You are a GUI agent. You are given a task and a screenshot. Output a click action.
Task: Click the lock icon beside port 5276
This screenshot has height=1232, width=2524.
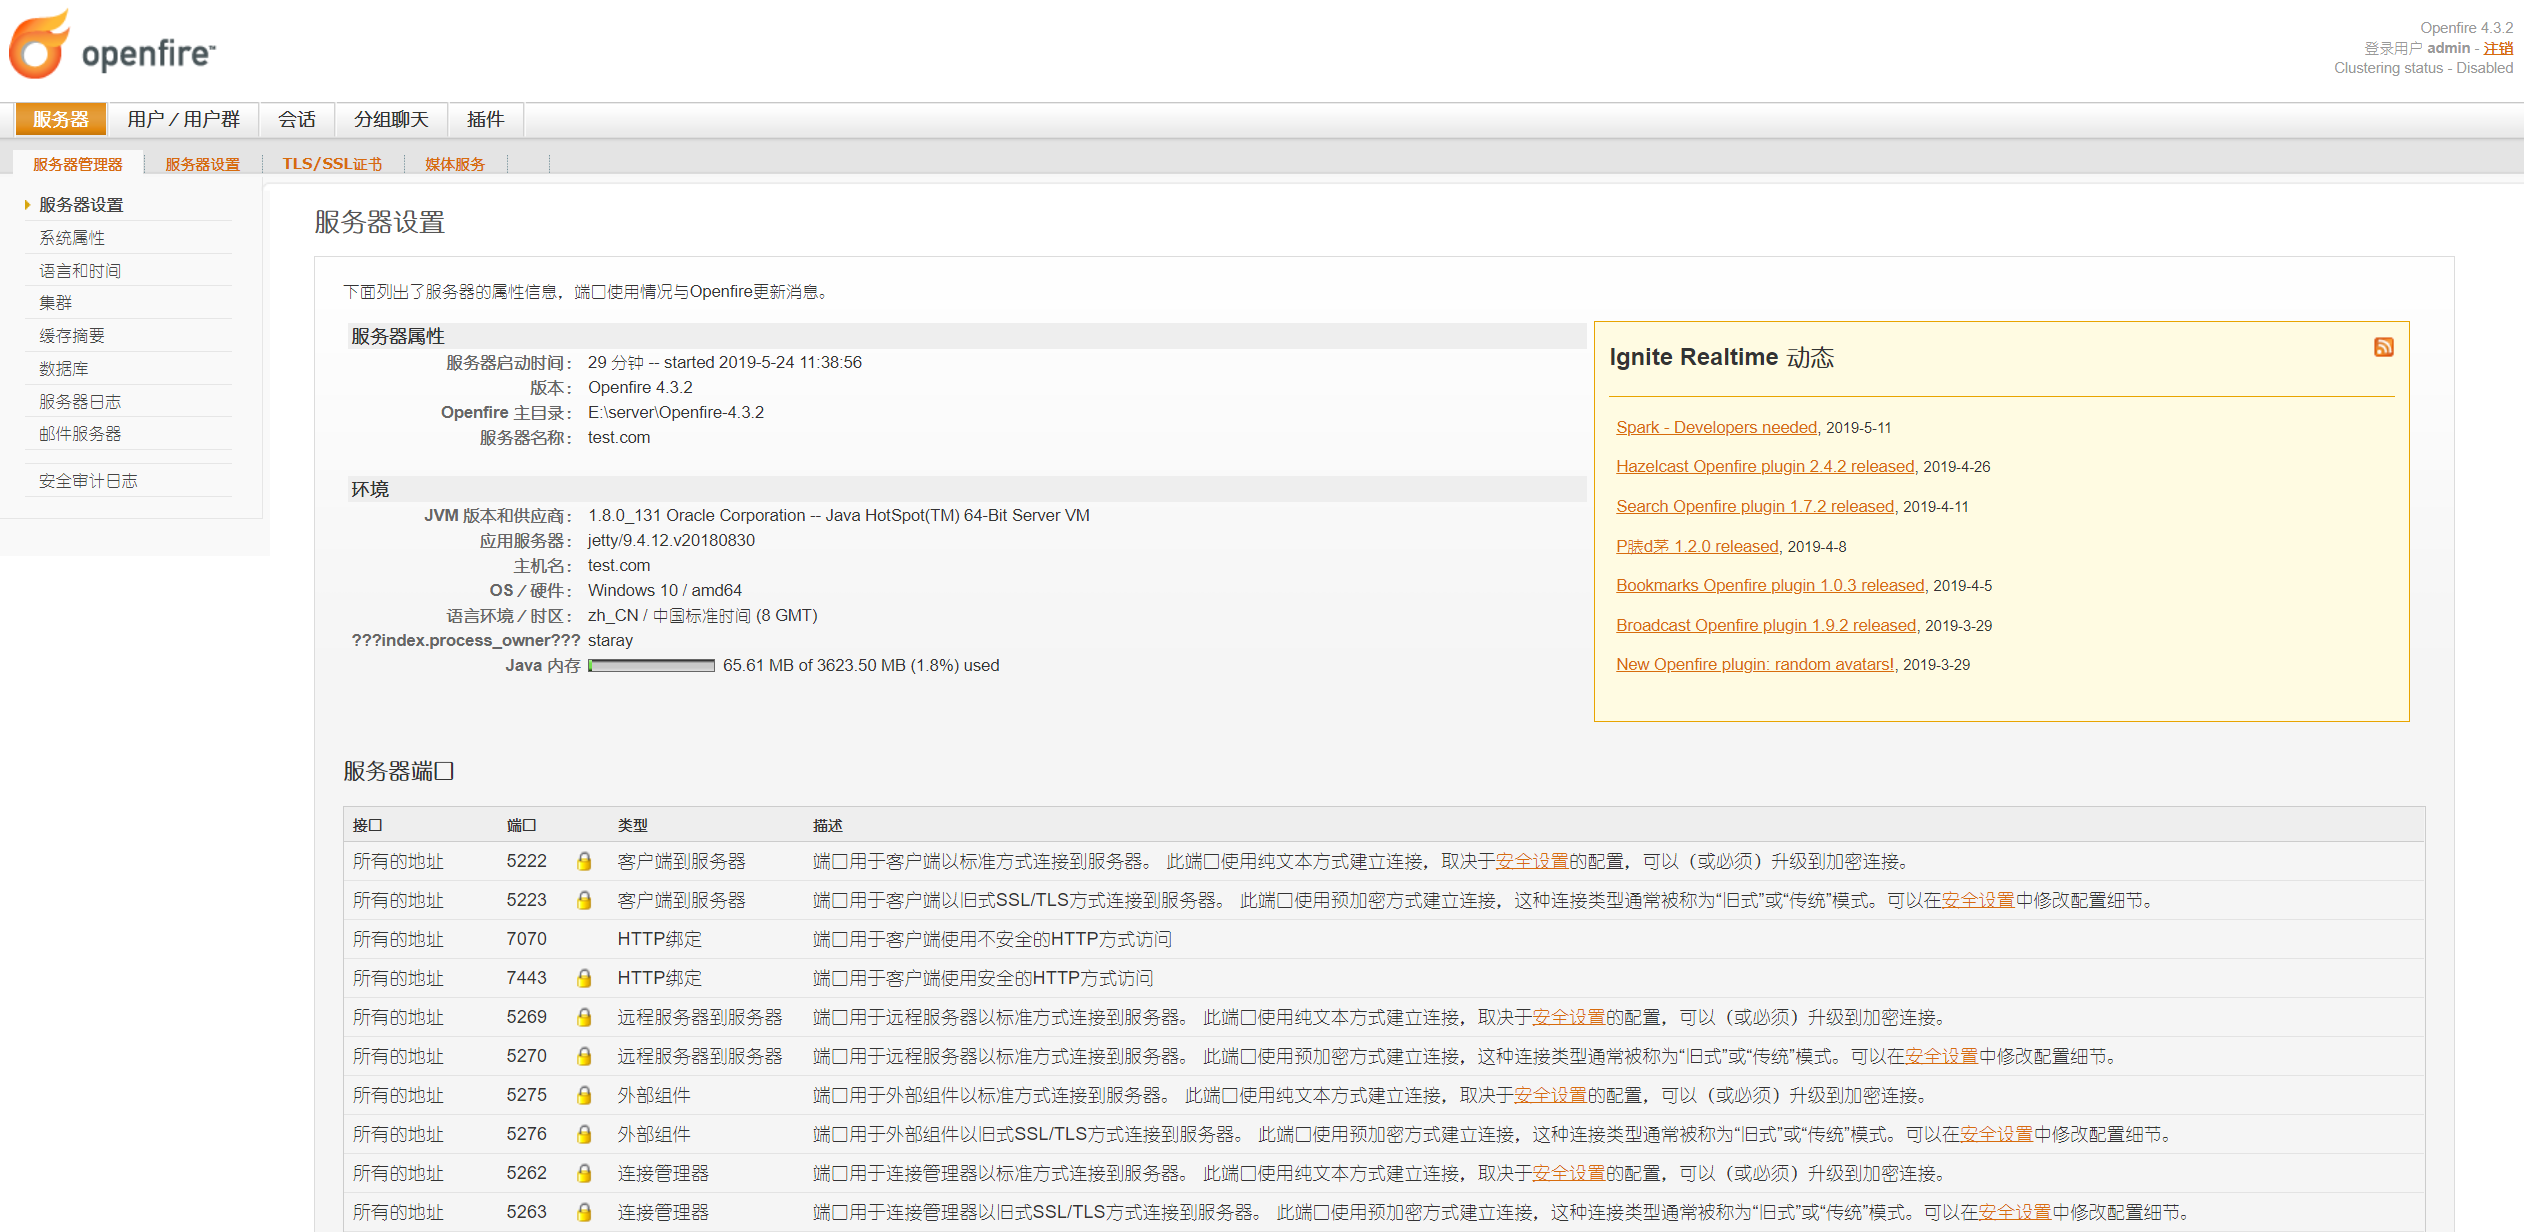(584, 1134)
